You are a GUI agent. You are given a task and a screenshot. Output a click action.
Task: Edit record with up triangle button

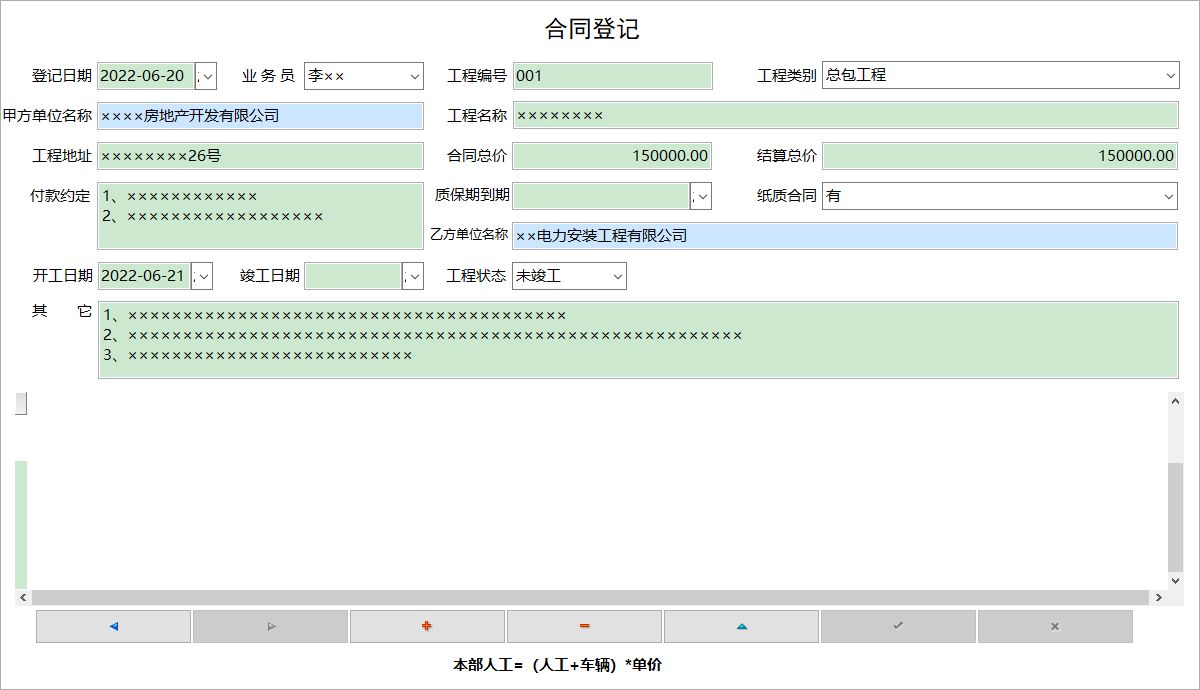[741, 626]
